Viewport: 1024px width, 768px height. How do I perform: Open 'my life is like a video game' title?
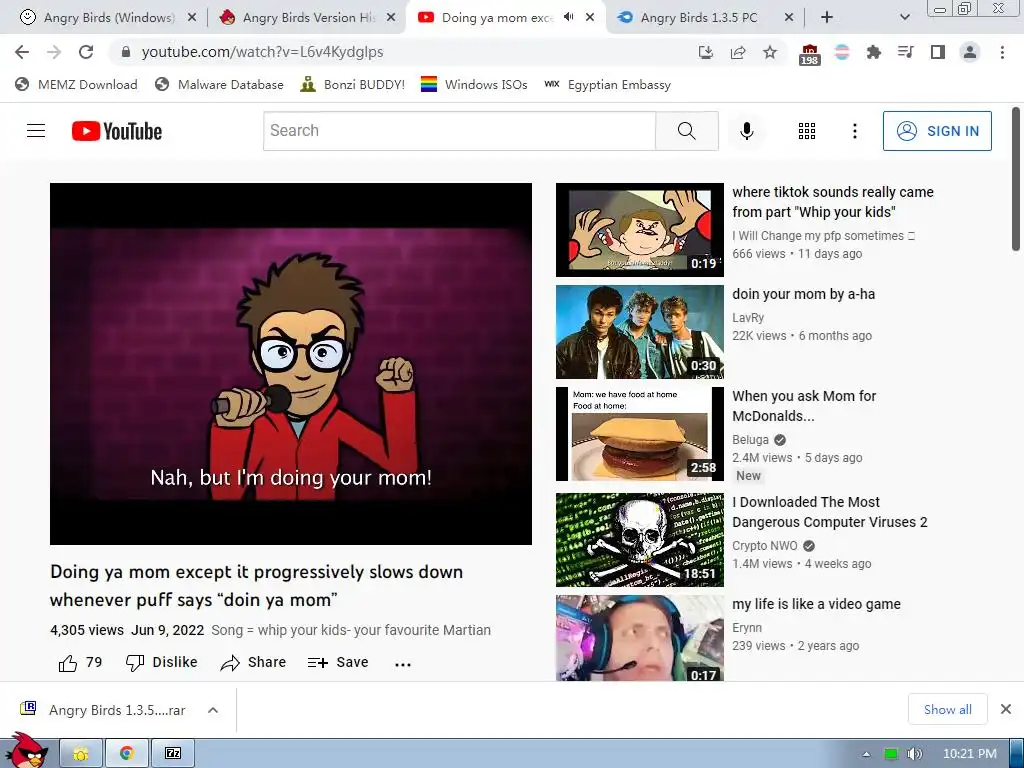pos(816,604)
